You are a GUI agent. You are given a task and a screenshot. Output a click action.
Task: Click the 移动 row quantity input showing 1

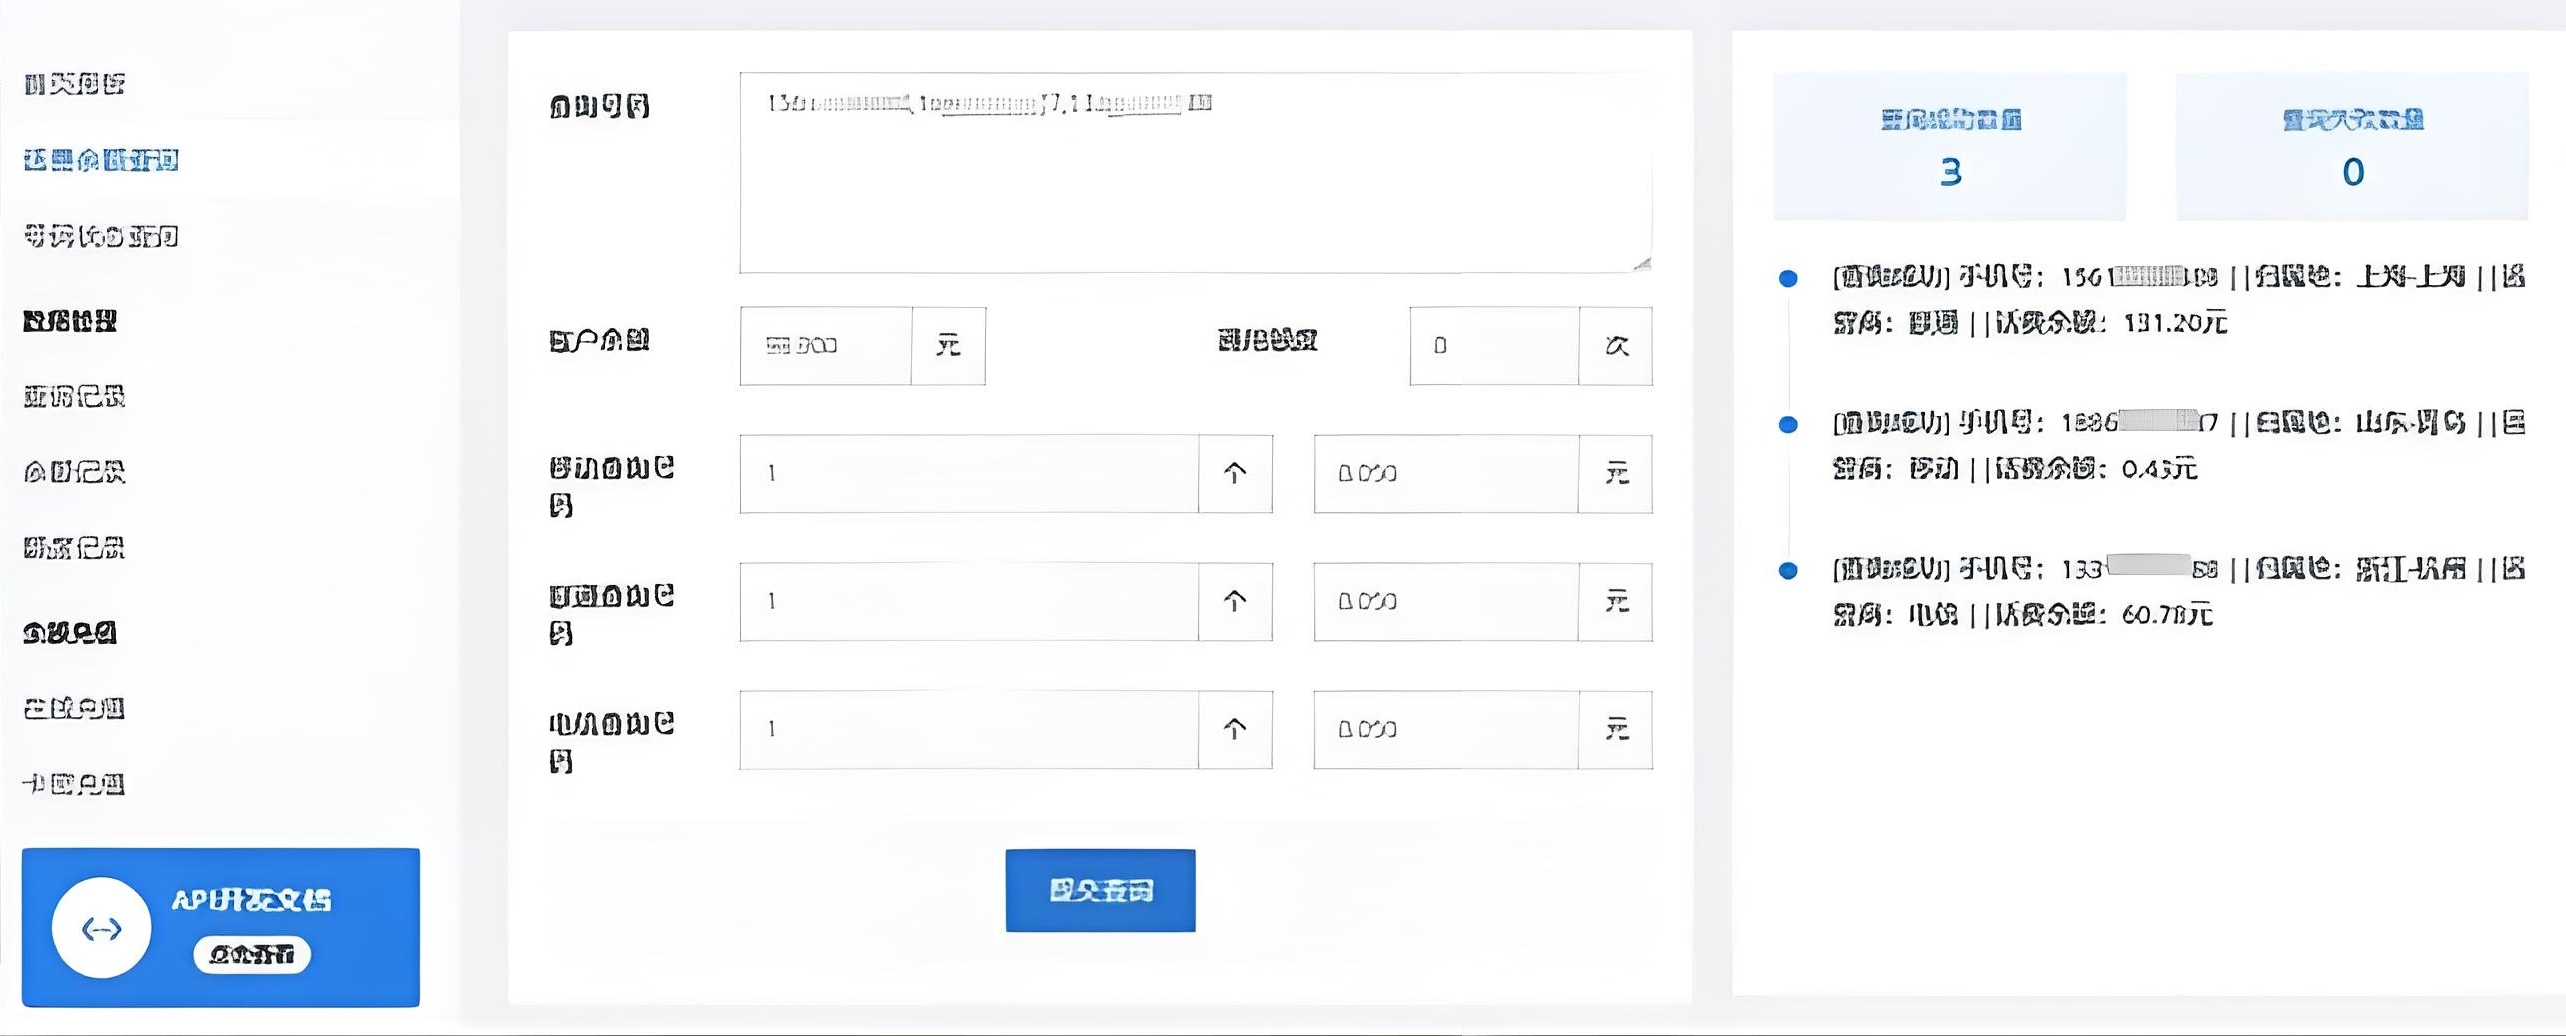968,473
